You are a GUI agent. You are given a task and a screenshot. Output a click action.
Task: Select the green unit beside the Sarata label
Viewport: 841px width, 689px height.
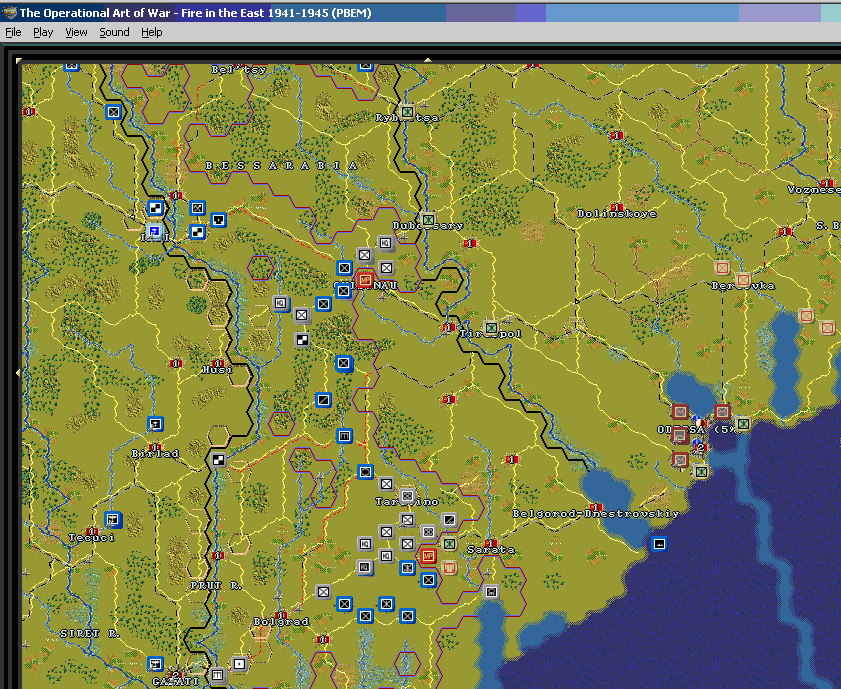pyautogui.click(x=449, y=544)
